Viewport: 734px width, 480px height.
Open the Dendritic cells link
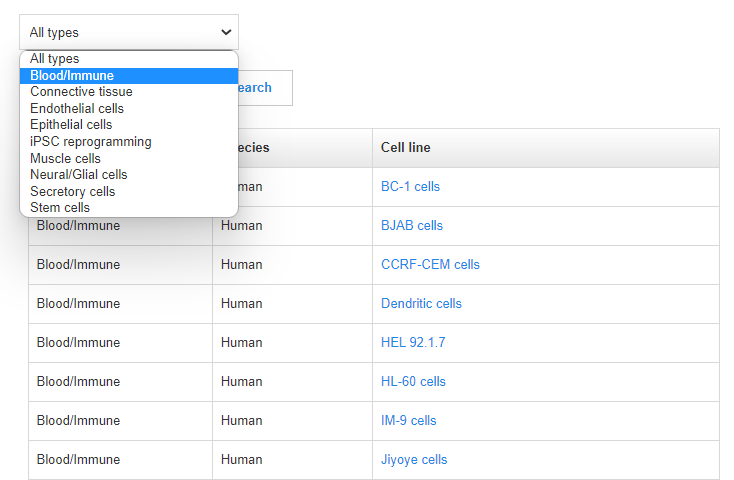[421, 304]
